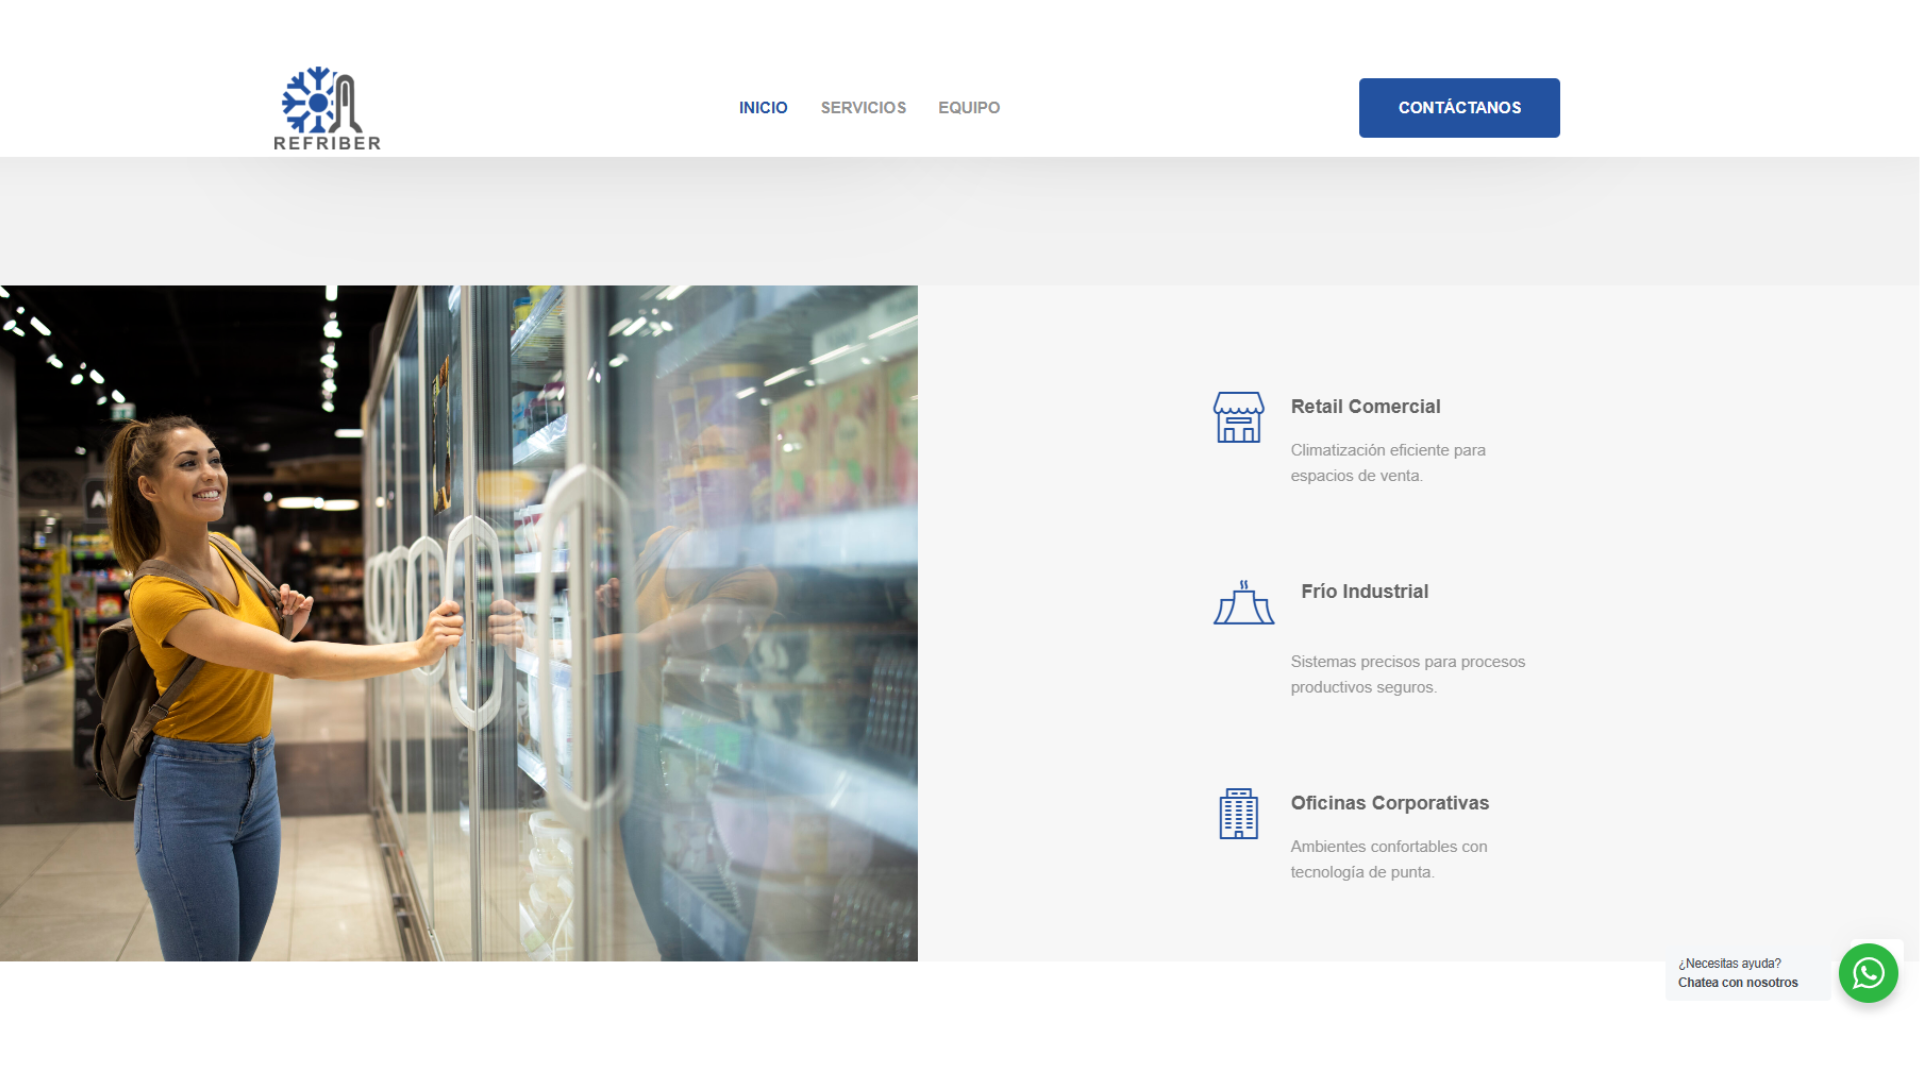Open the EQUIPO menu item
The image size is (1920, 1080).
pos(968,108)
